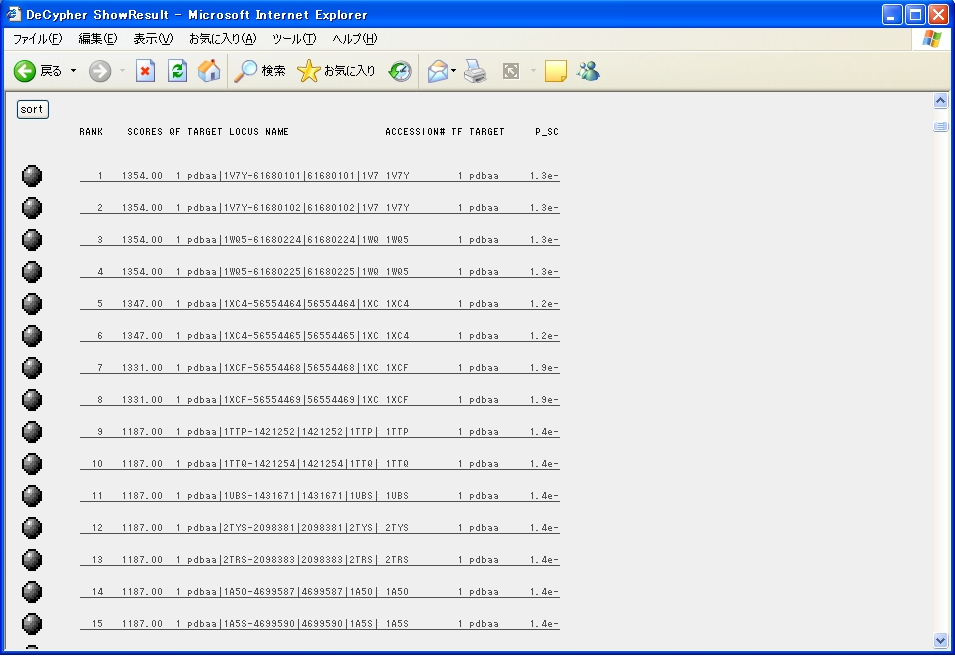This screenshot has height=657, width=955.
Task: Open Favorites (お気に入り) star button
Action: tap(336, 71)
